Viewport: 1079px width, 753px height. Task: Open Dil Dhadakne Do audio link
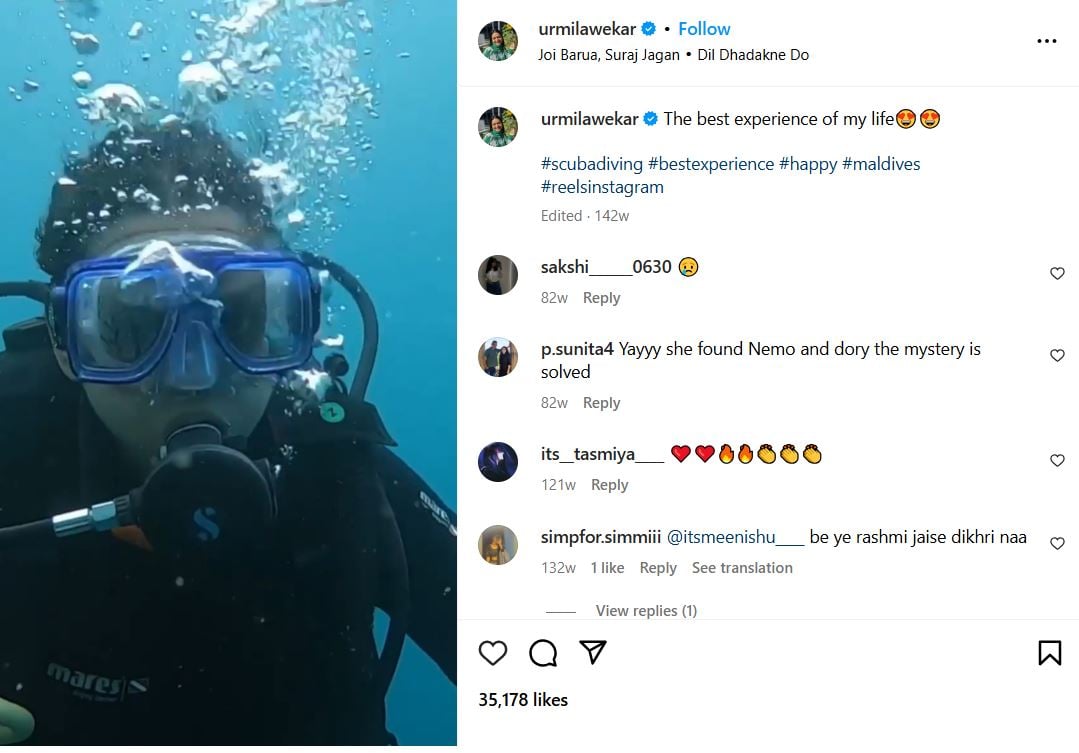pos(753,55)
